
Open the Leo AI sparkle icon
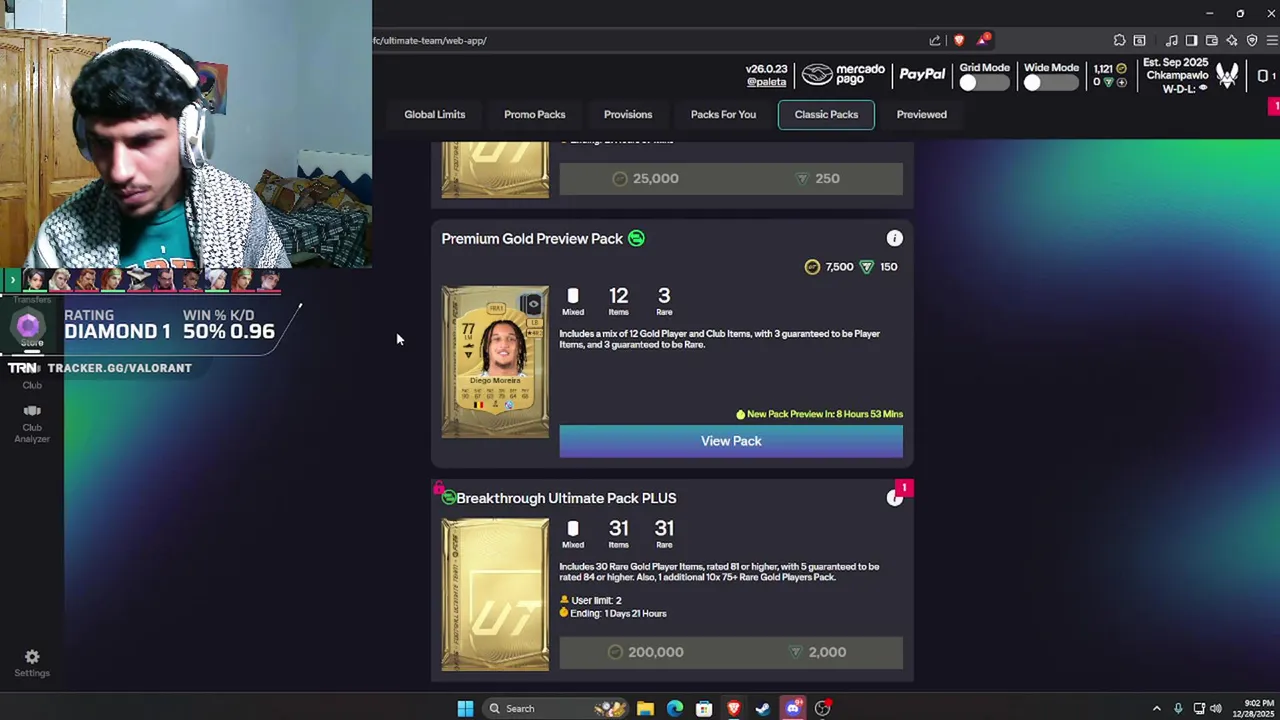(x=1231, y=40)
